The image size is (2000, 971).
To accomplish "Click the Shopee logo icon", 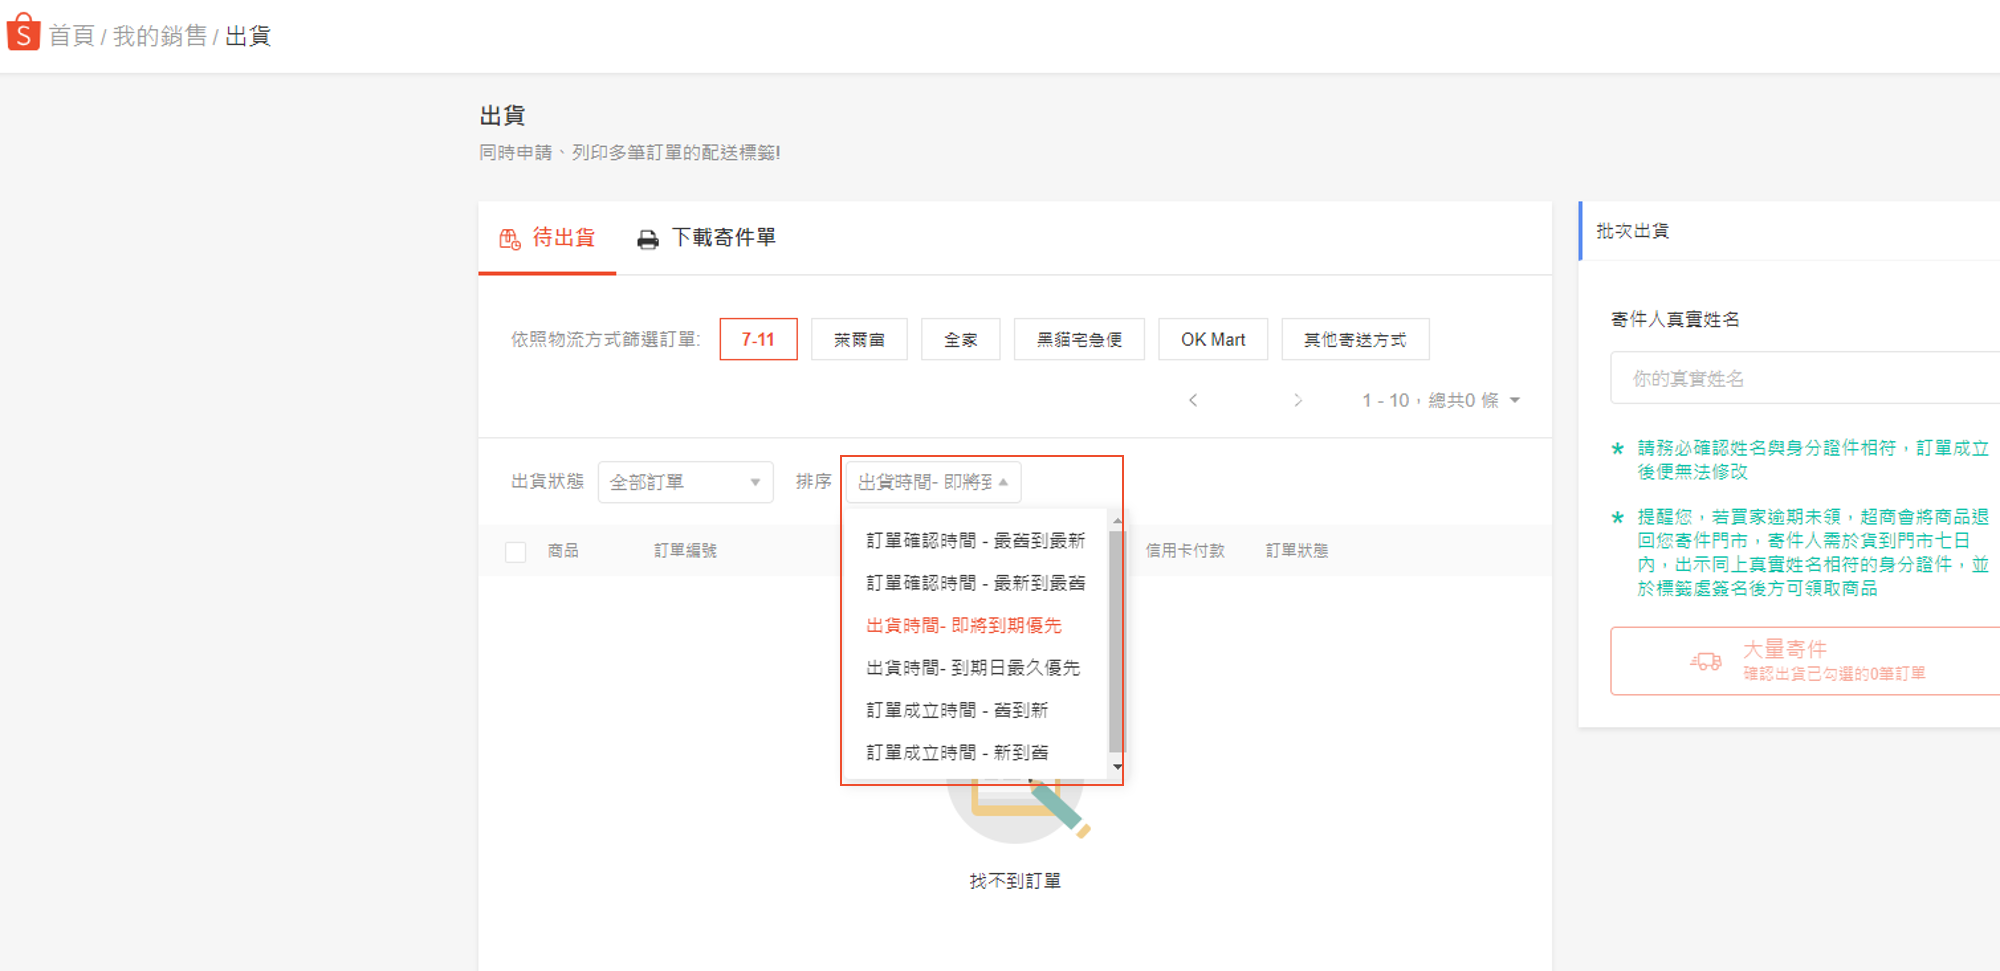I will click(x=23, y=33).
